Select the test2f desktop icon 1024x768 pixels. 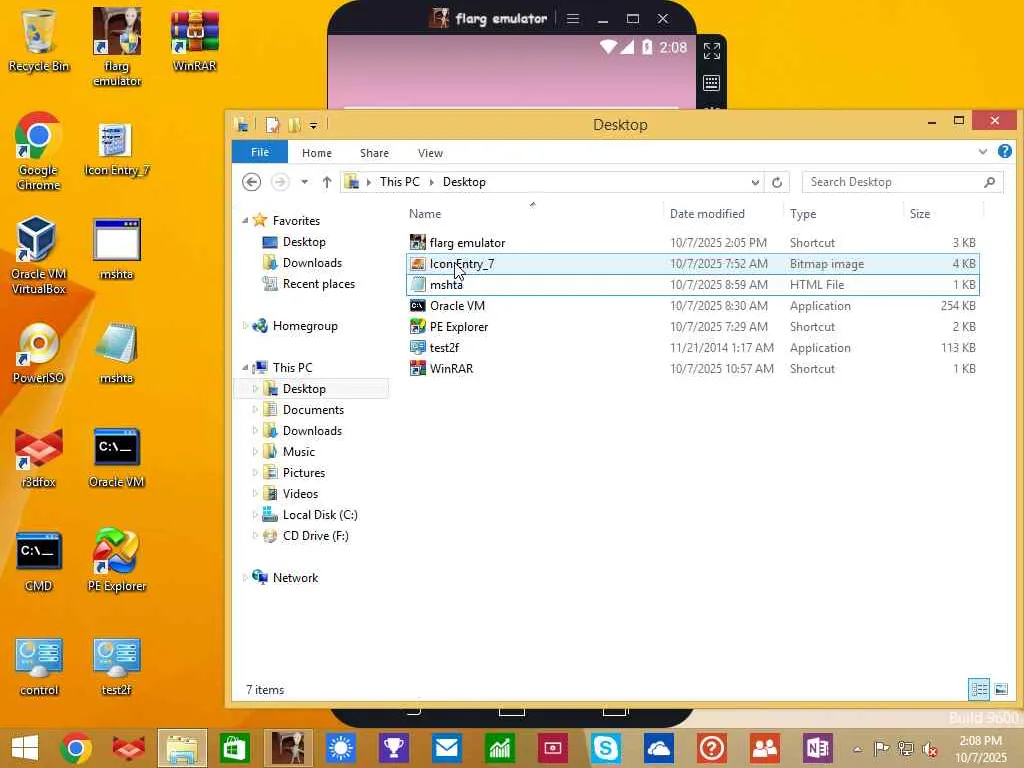116,666
